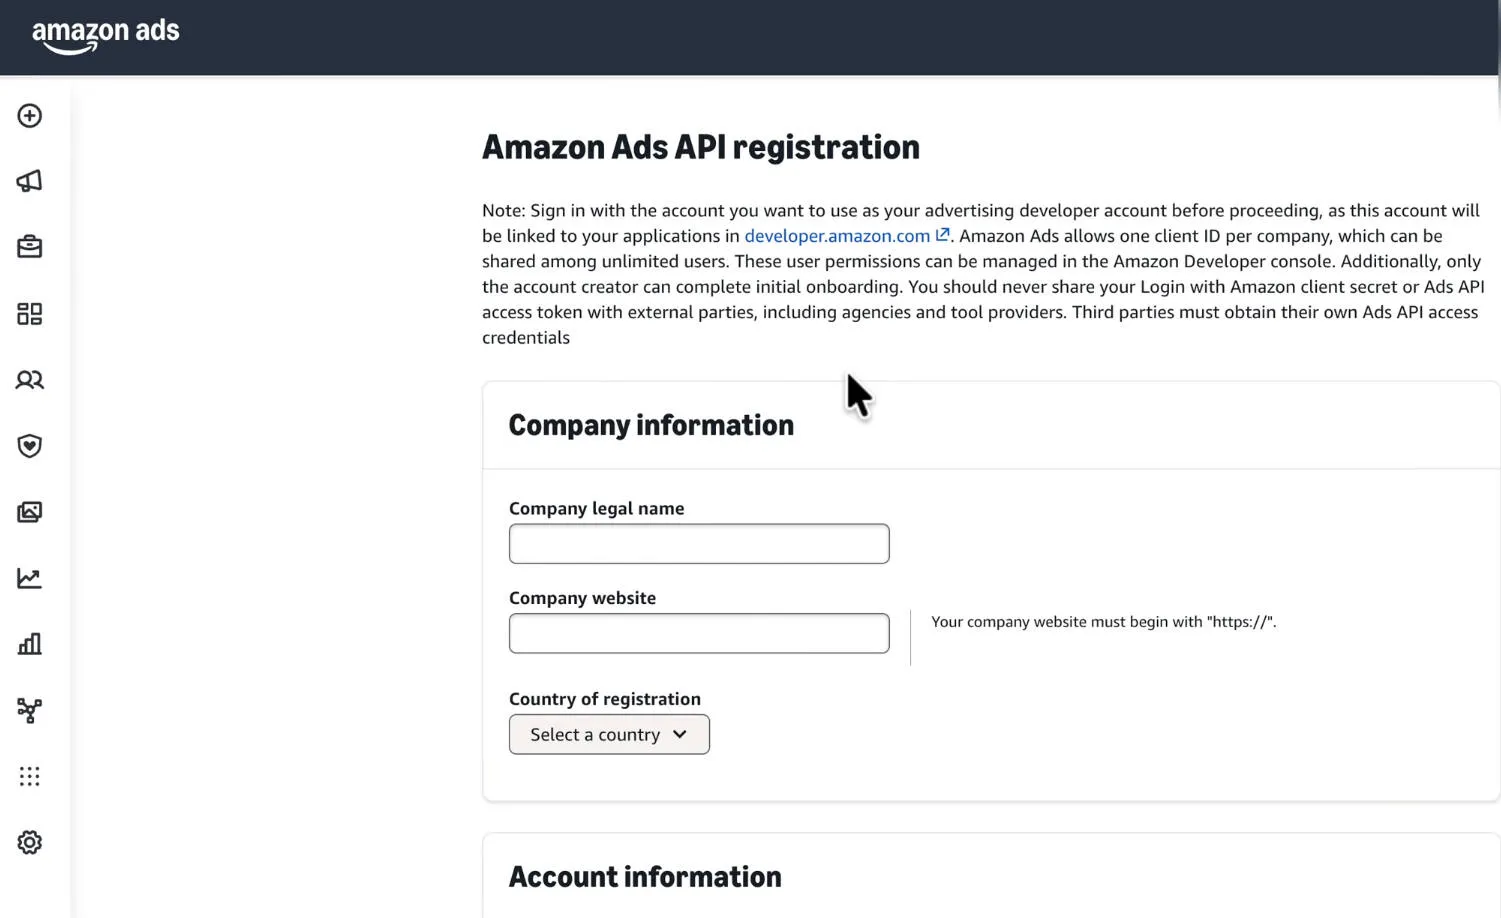Open the creative assets image icon
Viewport: 1501px width, 918px height.
pyautogui.click(x=29, y=511)
